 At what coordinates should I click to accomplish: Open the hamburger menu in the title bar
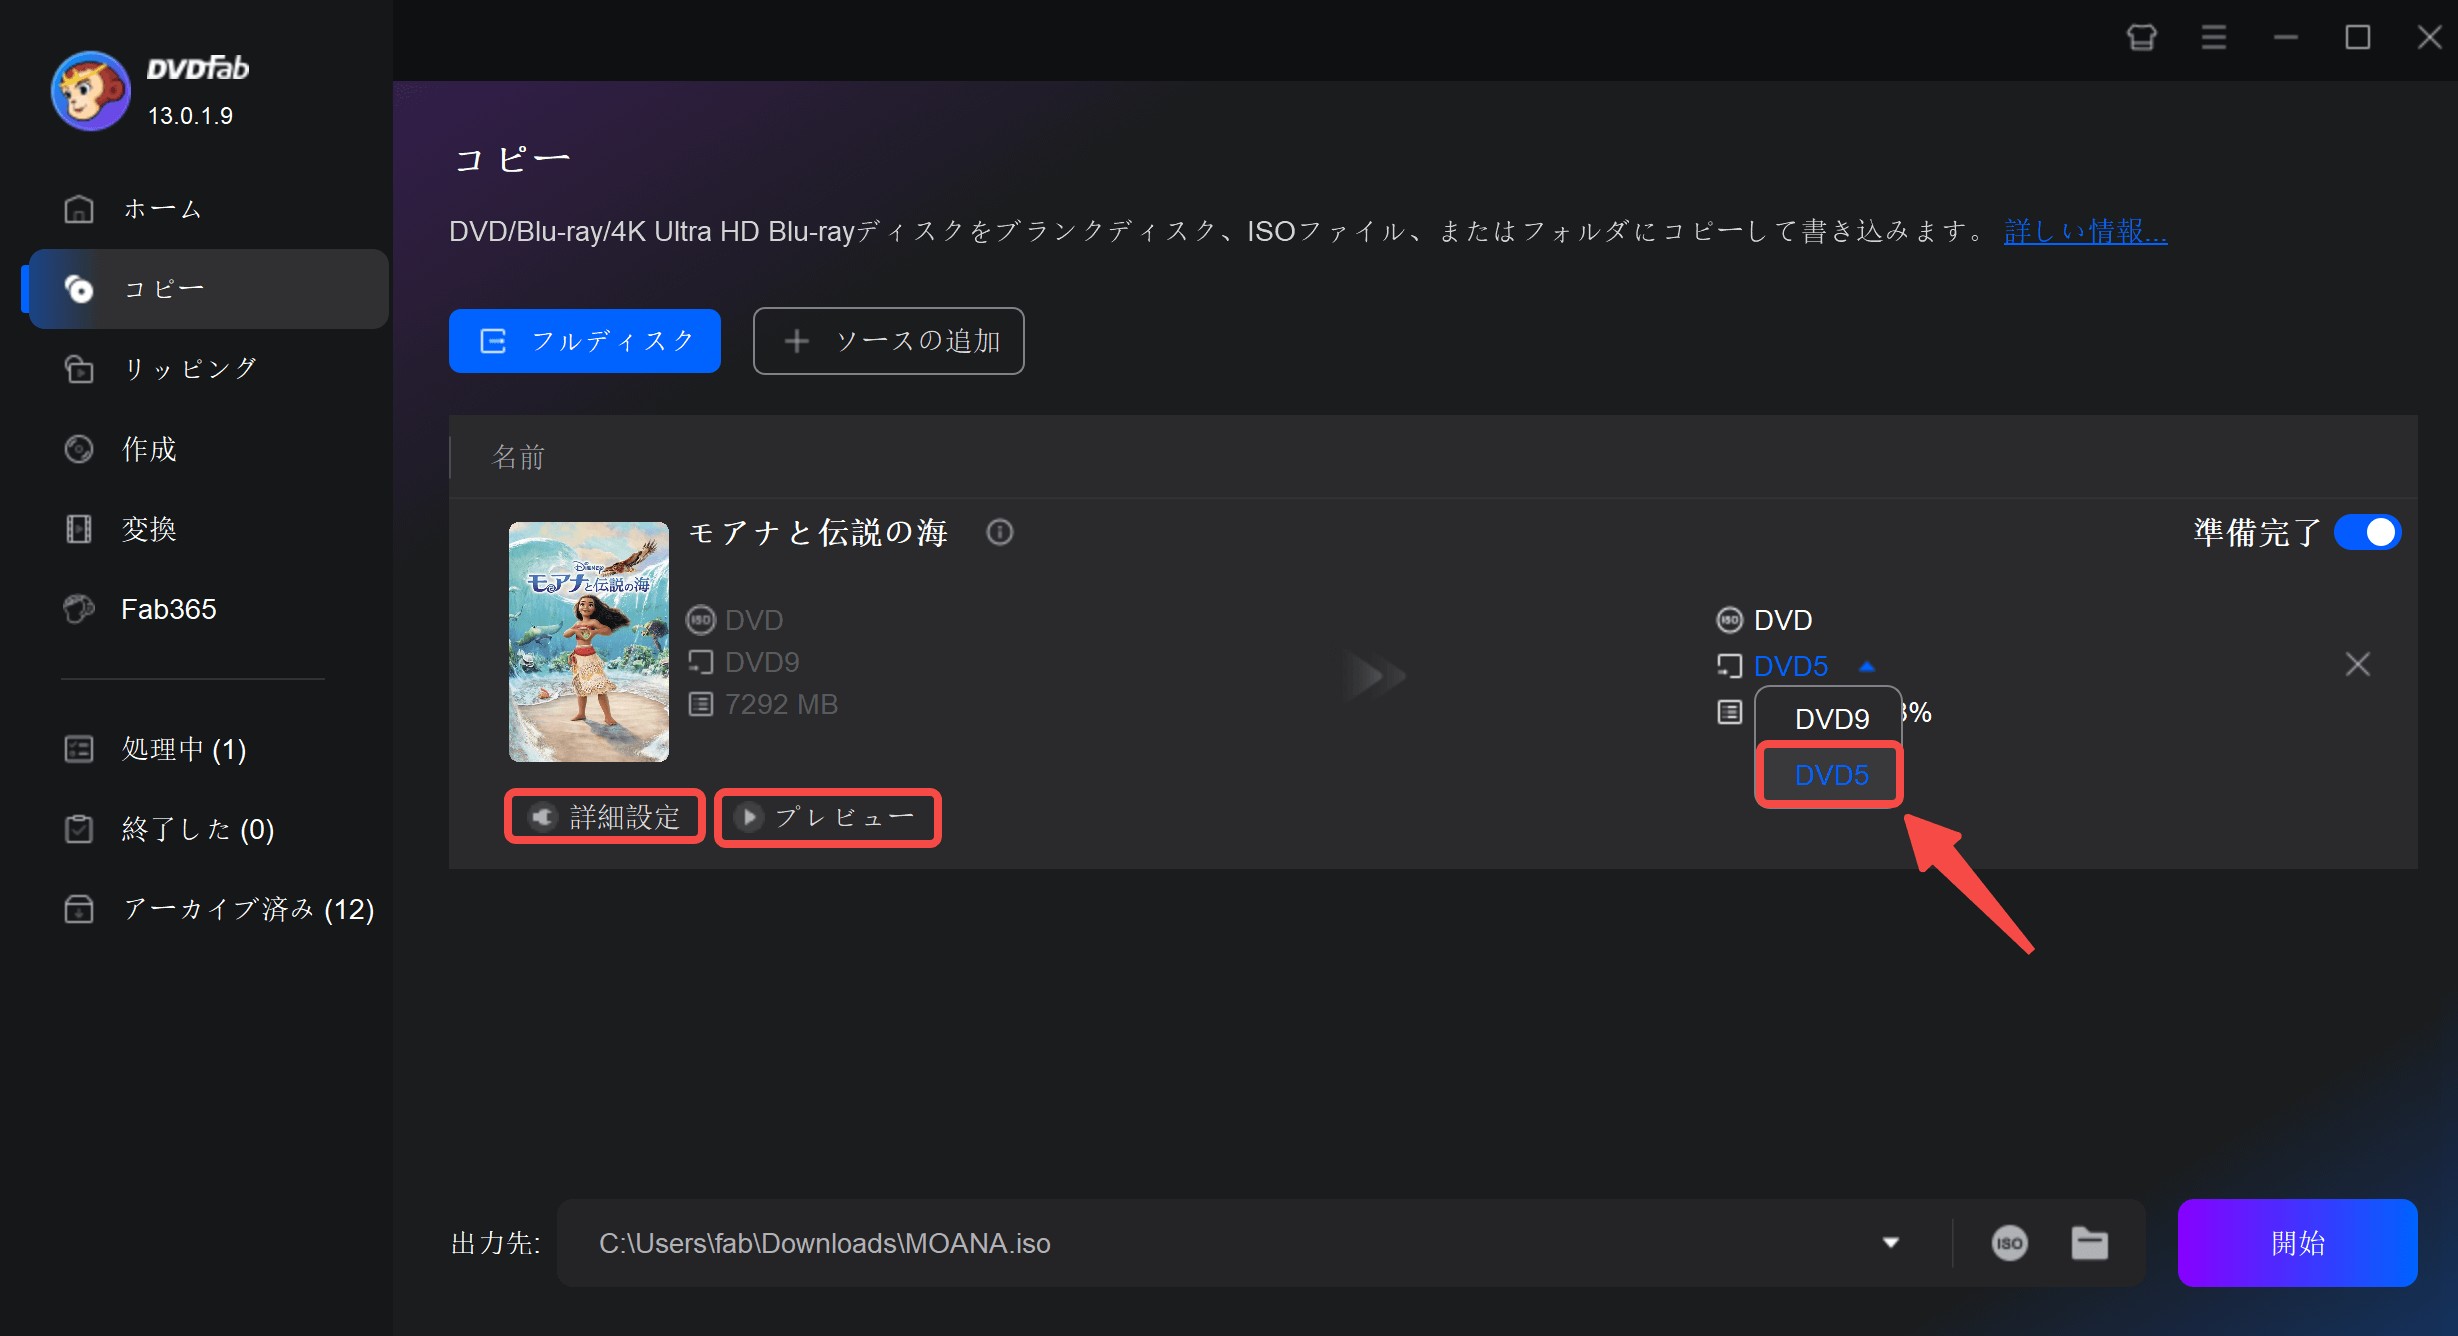coord(2213,38)
